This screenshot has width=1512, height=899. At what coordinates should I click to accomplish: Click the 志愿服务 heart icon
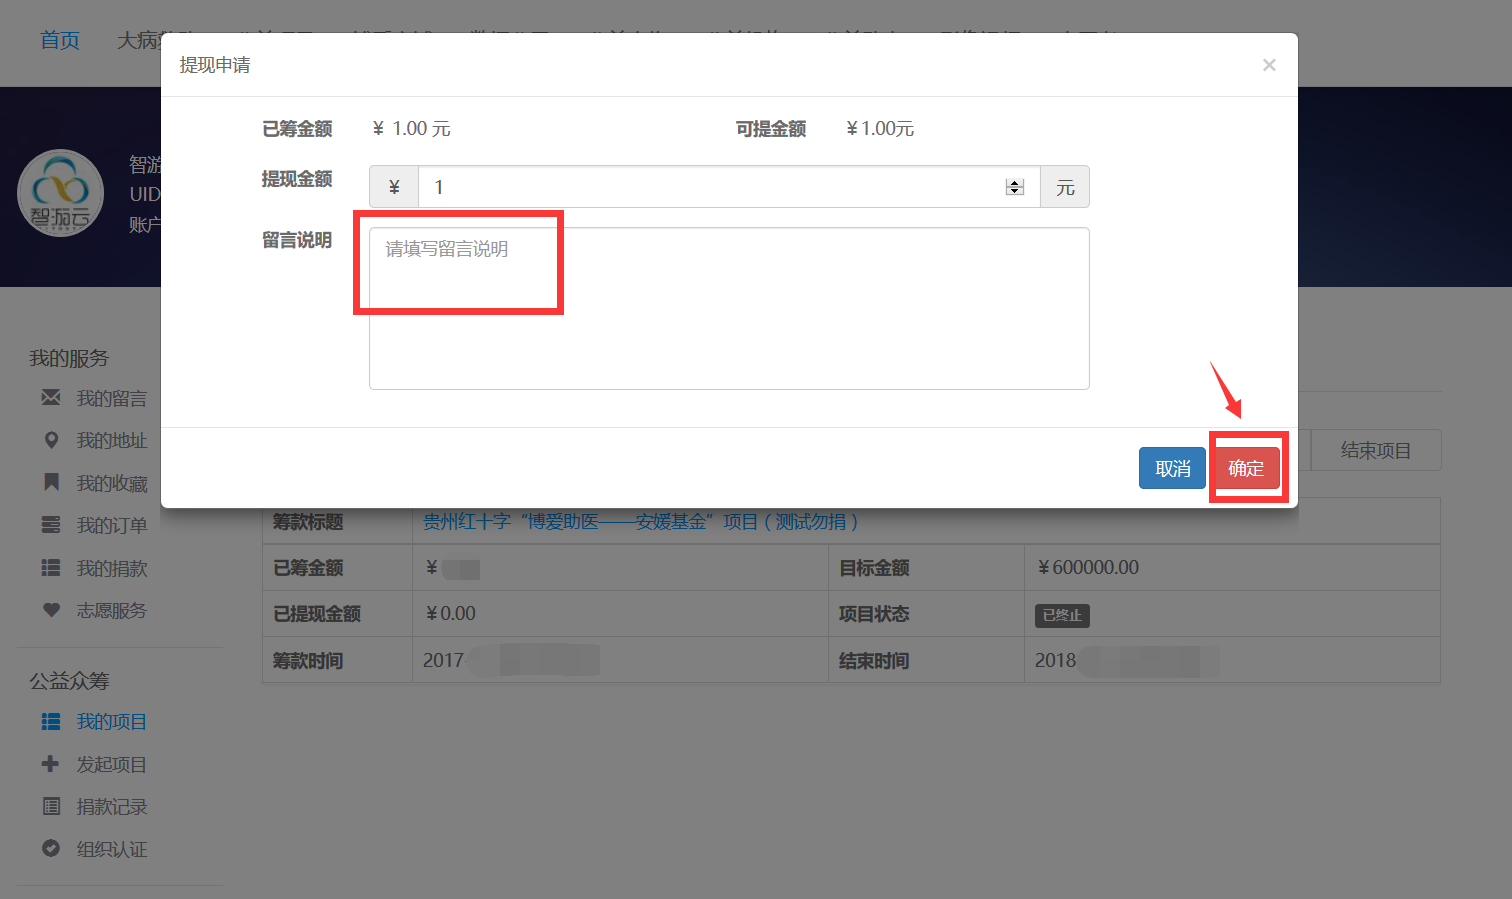coord(51,610)
